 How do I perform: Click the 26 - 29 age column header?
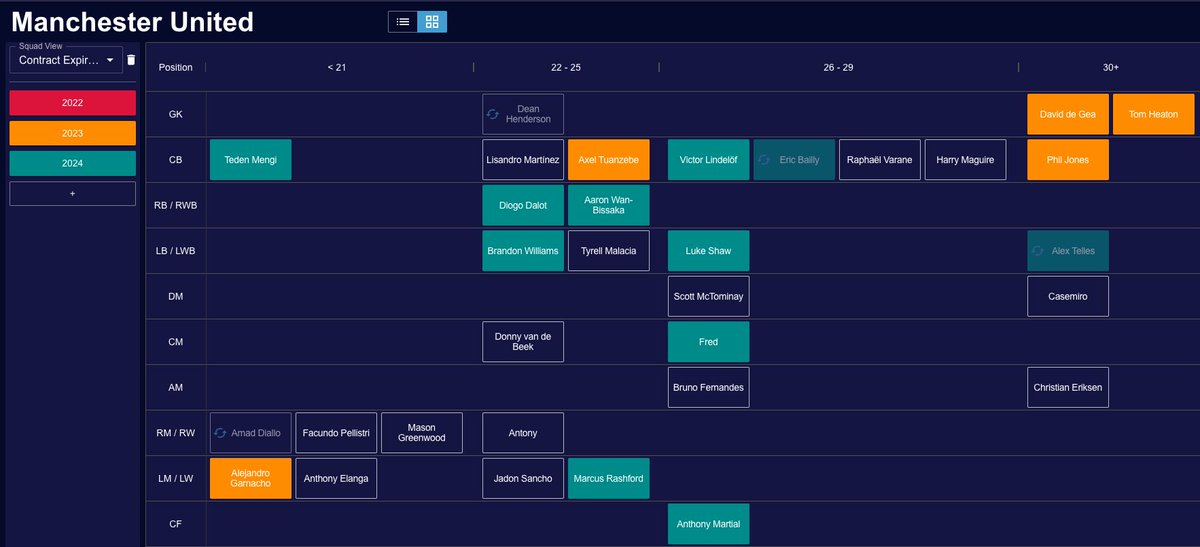click(838, 68)
